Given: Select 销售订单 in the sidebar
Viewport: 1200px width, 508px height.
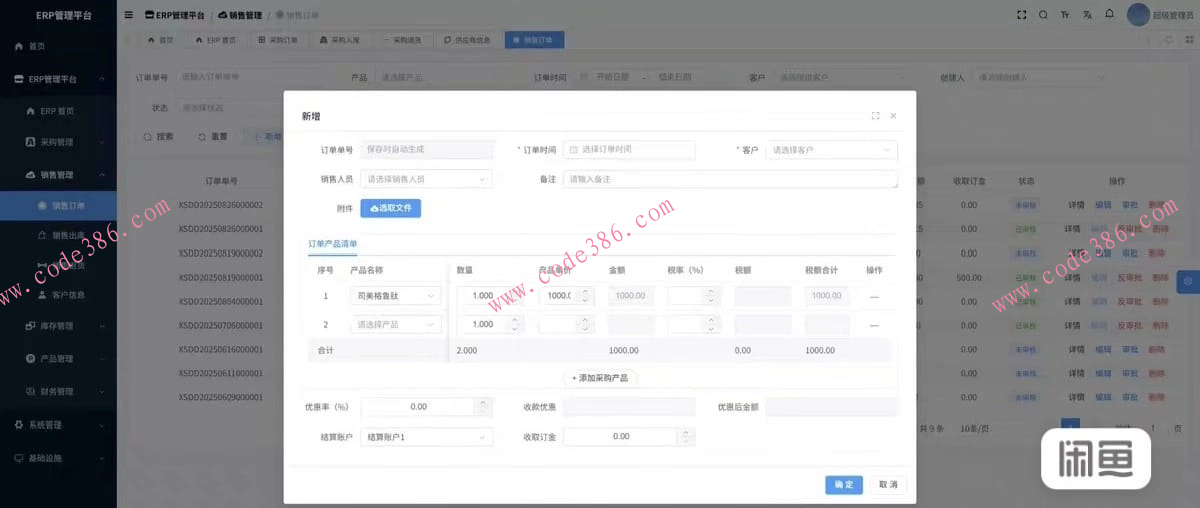Looking at the screenshot, I should click(58, 206).
